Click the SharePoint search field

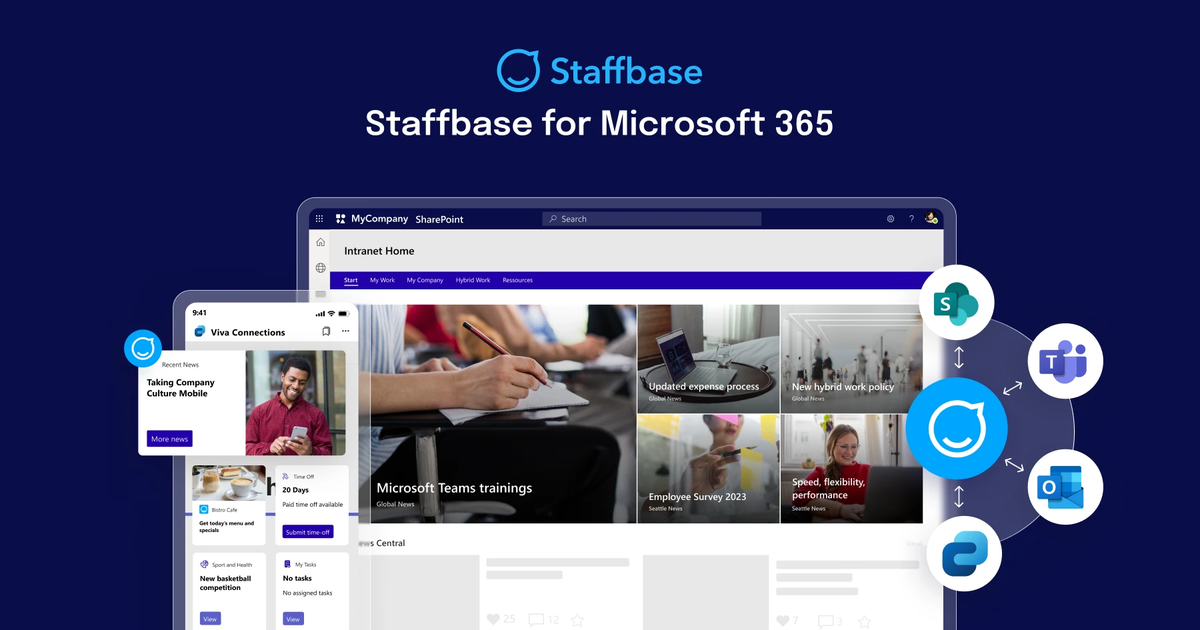(652, 219)
